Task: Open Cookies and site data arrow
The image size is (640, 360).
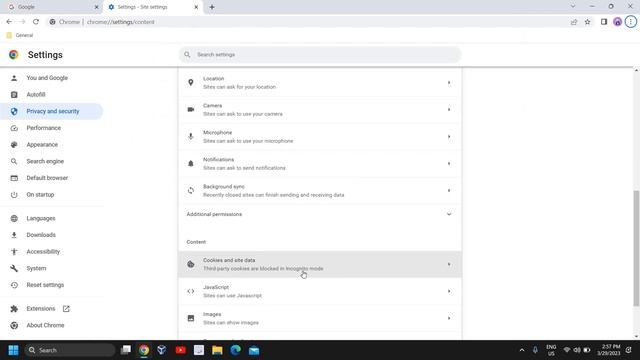Action: click(449, 264)
